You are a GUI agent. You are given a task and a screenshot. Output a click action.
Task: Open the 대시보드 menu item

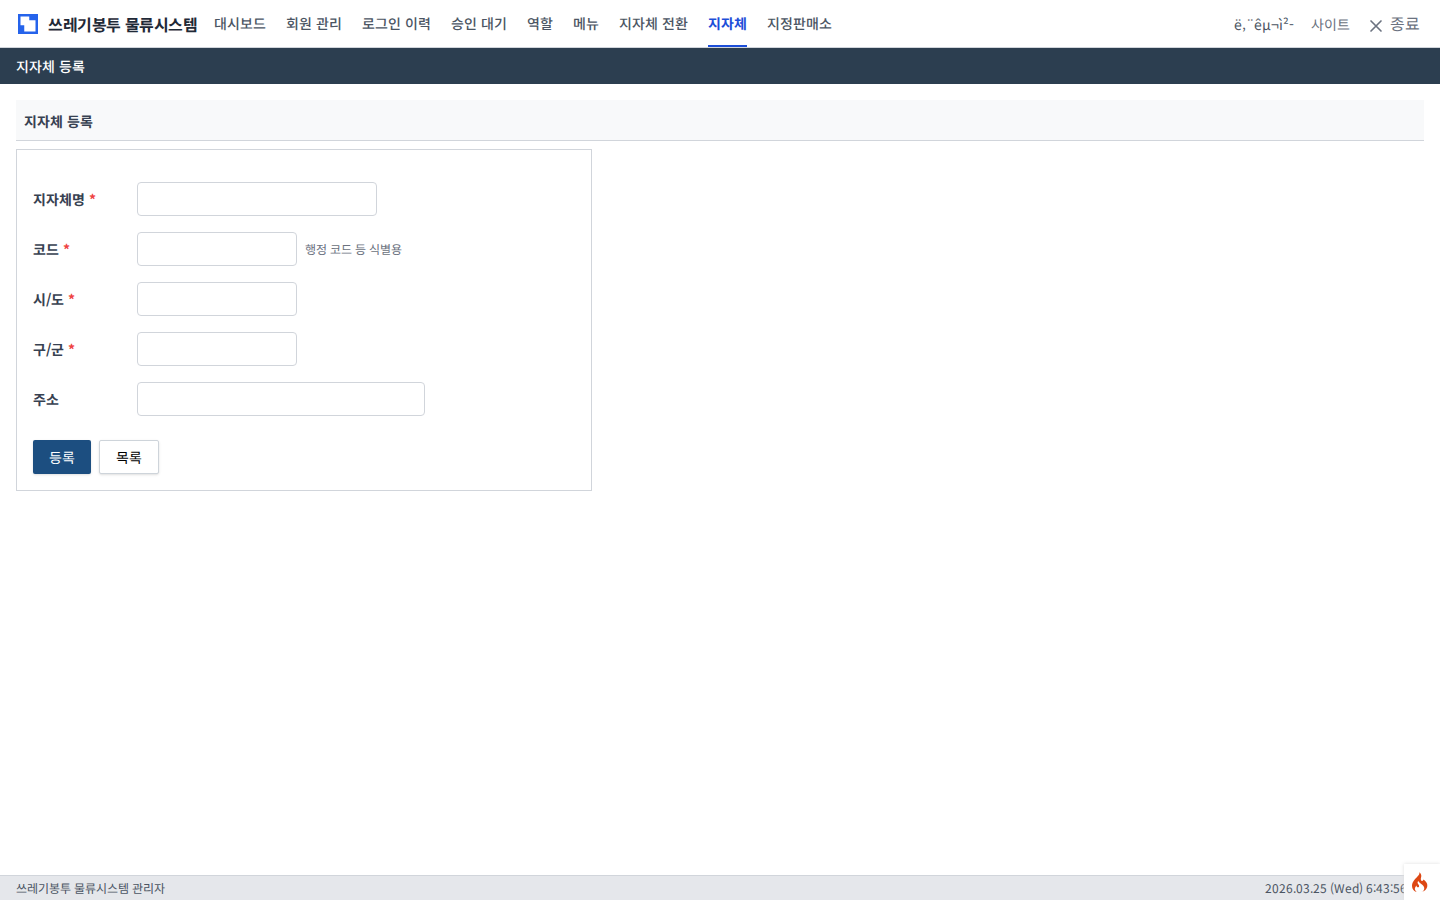(240, 24)
